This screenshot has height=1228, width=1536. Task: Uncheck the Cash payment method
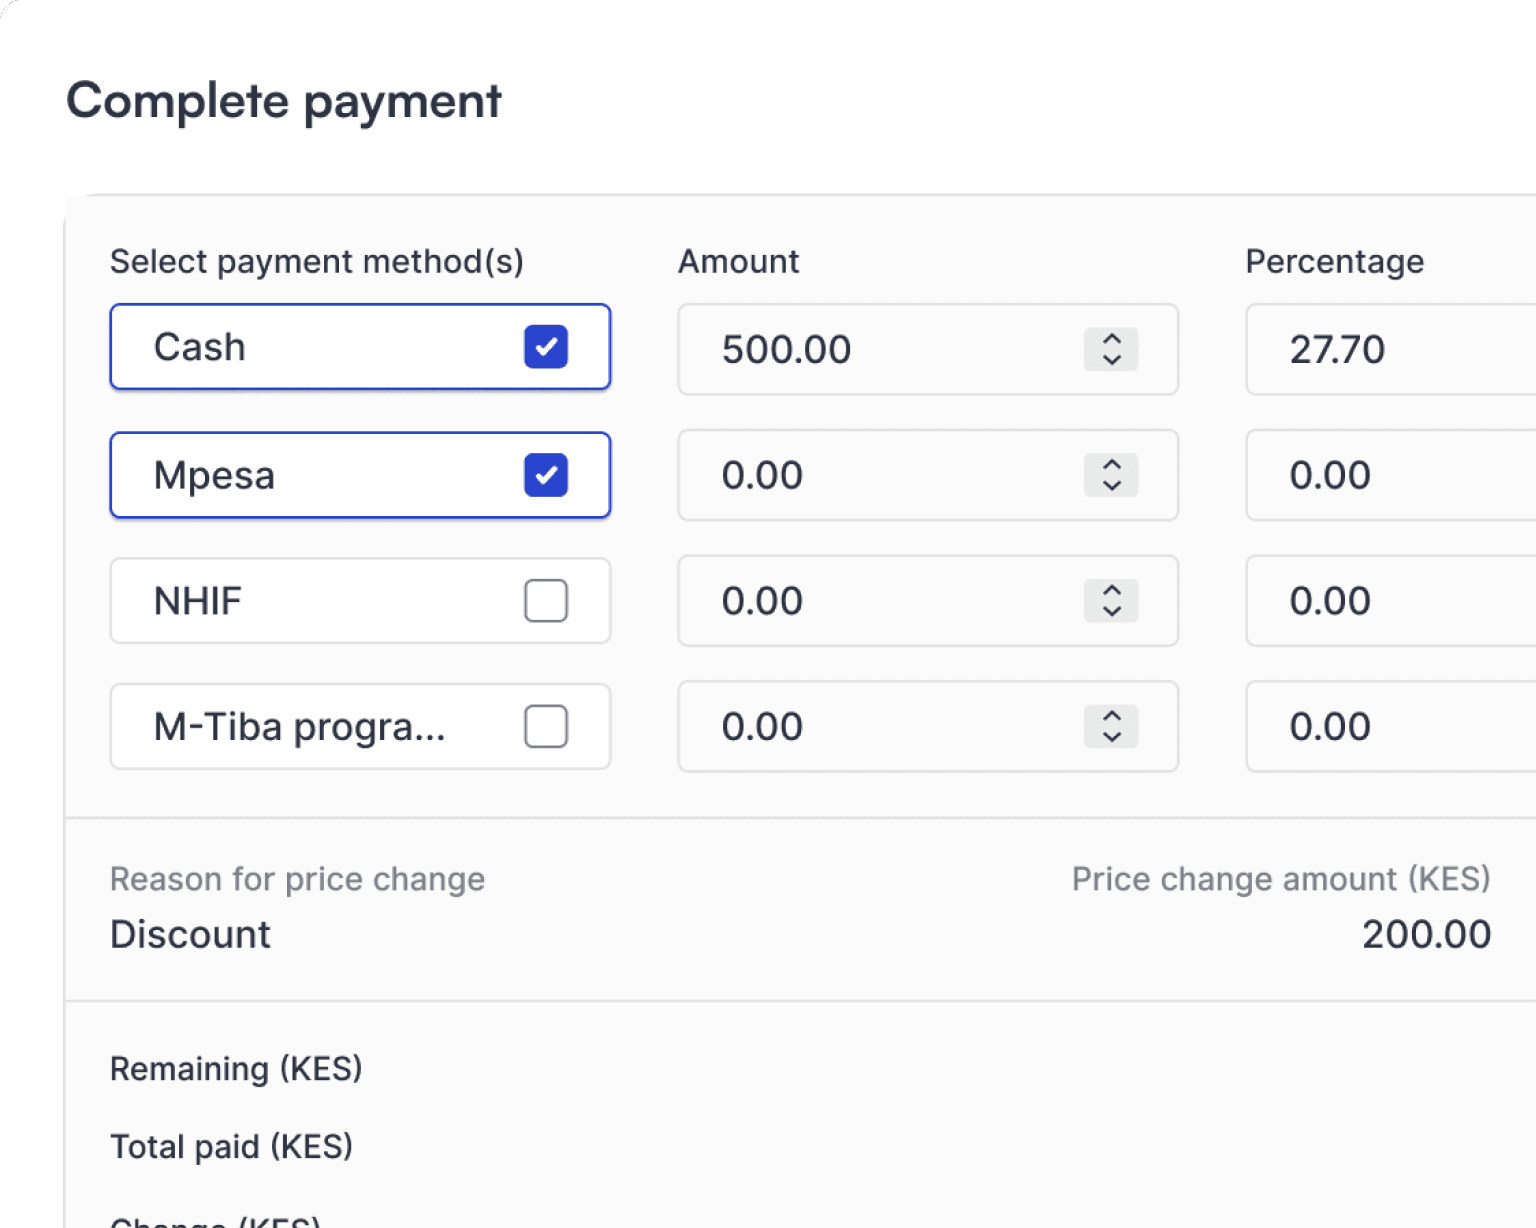tap(546, 347)
